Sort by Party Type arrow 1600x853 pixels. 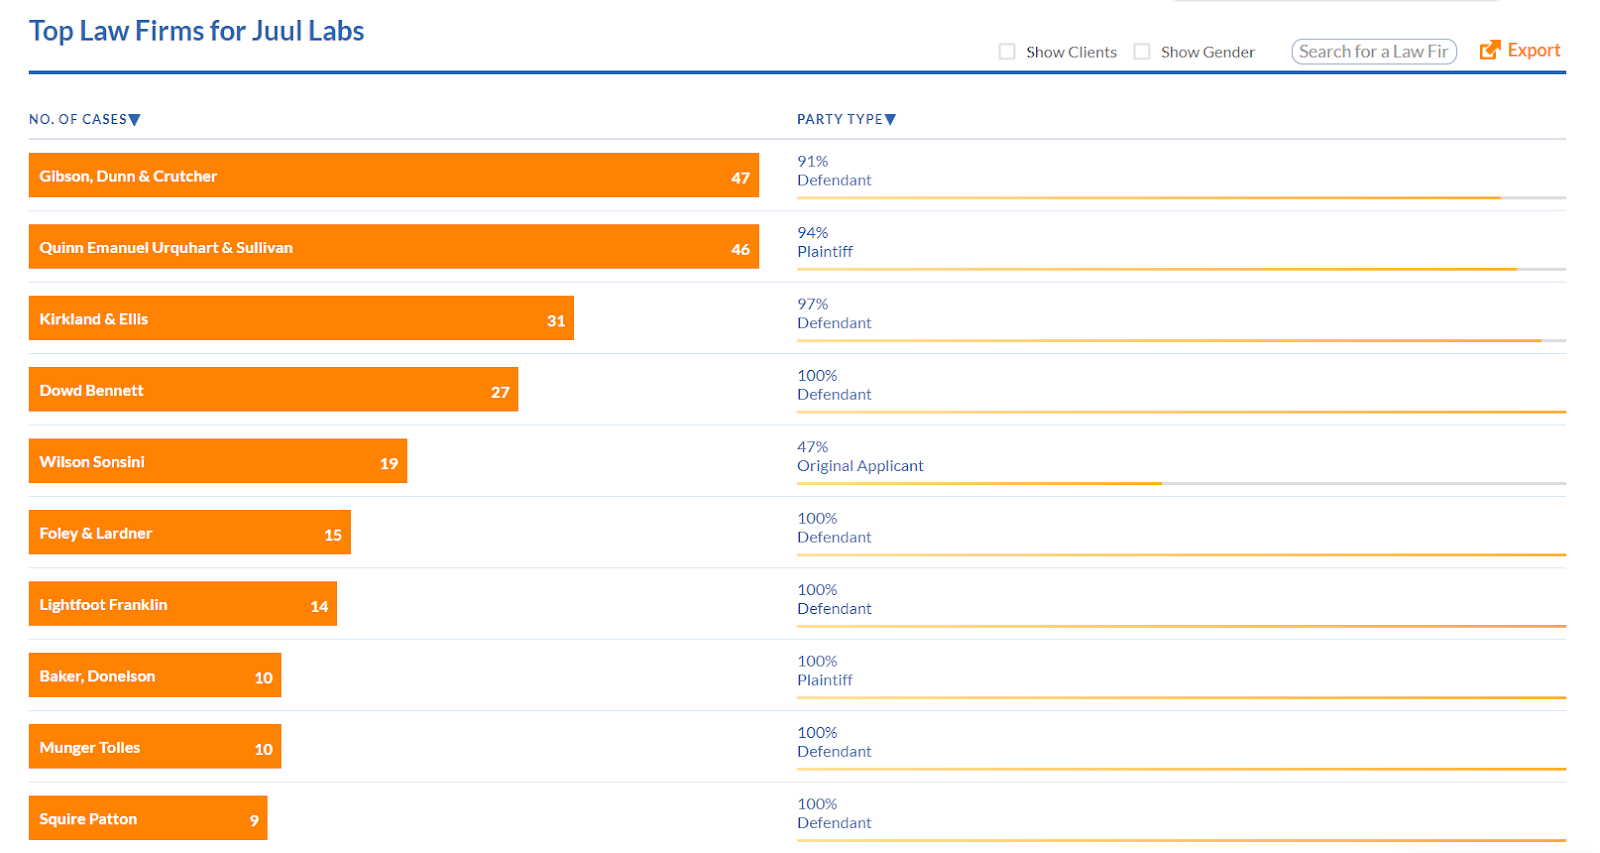point(890,120)
